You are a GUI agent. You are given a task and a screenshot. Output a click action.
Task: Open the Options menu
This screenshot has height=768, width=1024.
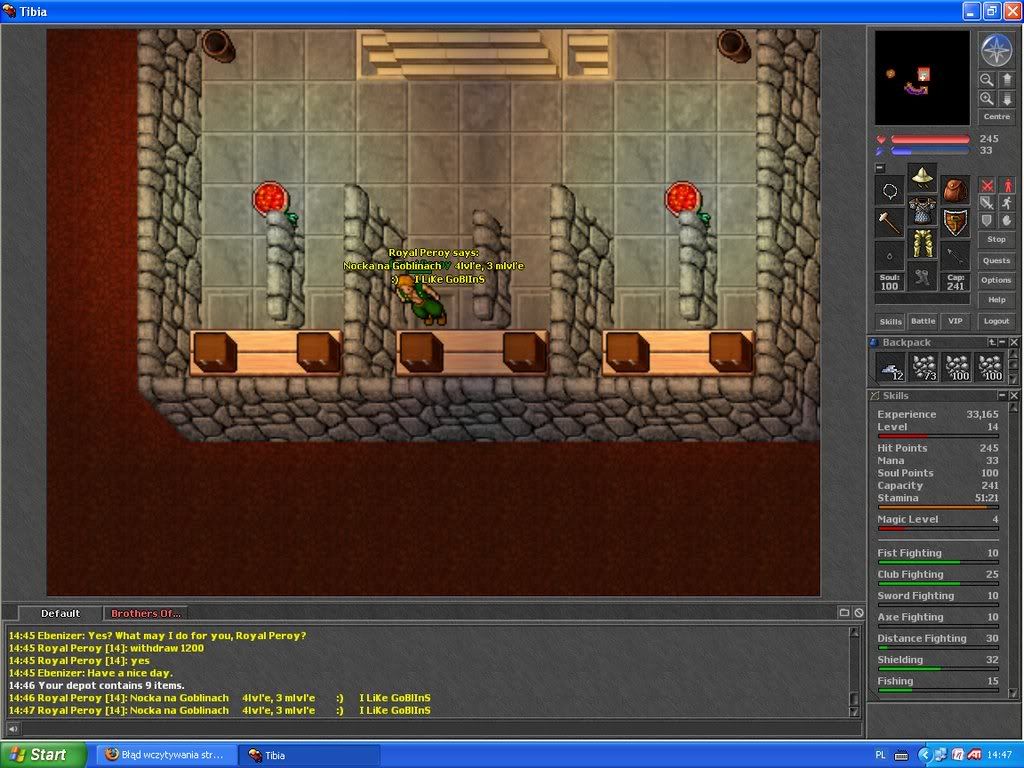(x=997, y=280)
